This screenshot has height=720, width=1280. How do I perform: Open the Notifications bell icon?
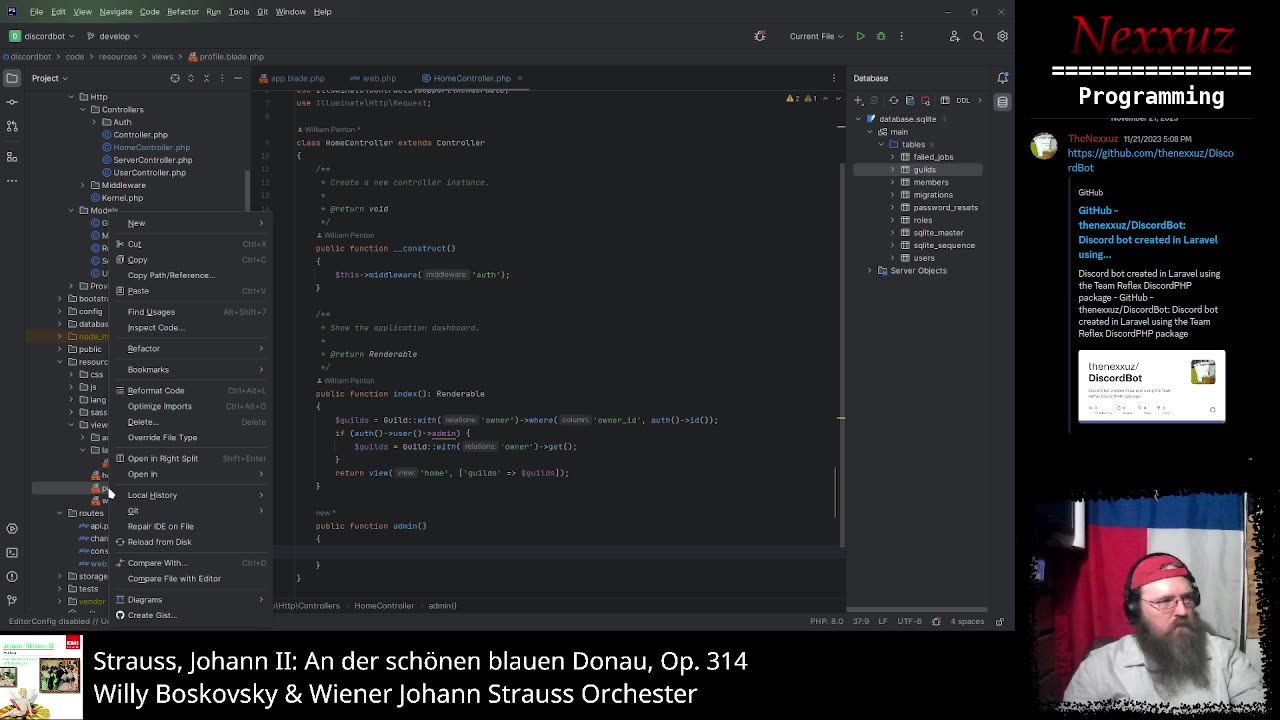pyautogui.click(x=1002, y=78)
